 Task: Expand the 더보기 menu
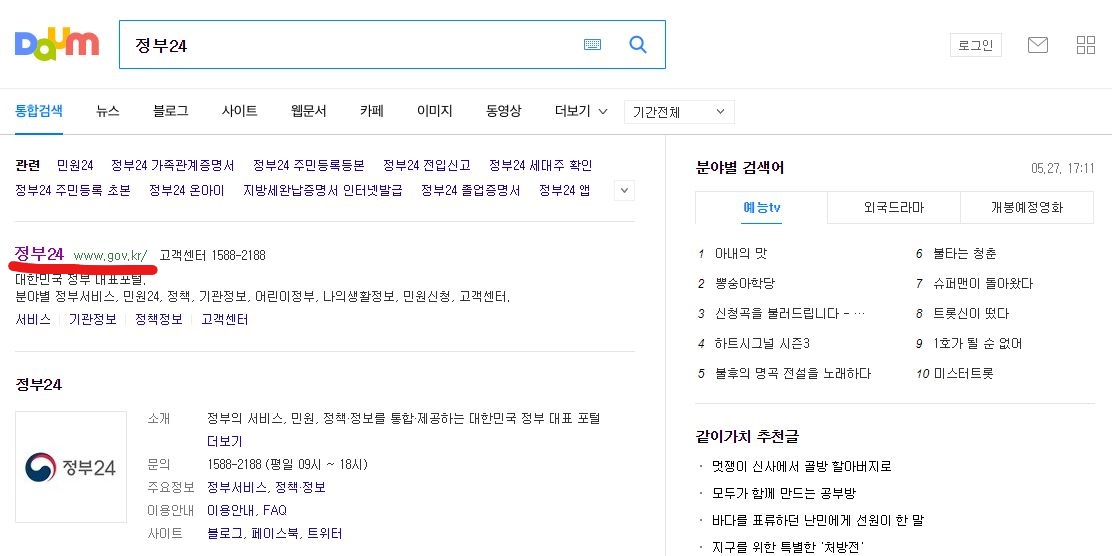pos(581,111)
